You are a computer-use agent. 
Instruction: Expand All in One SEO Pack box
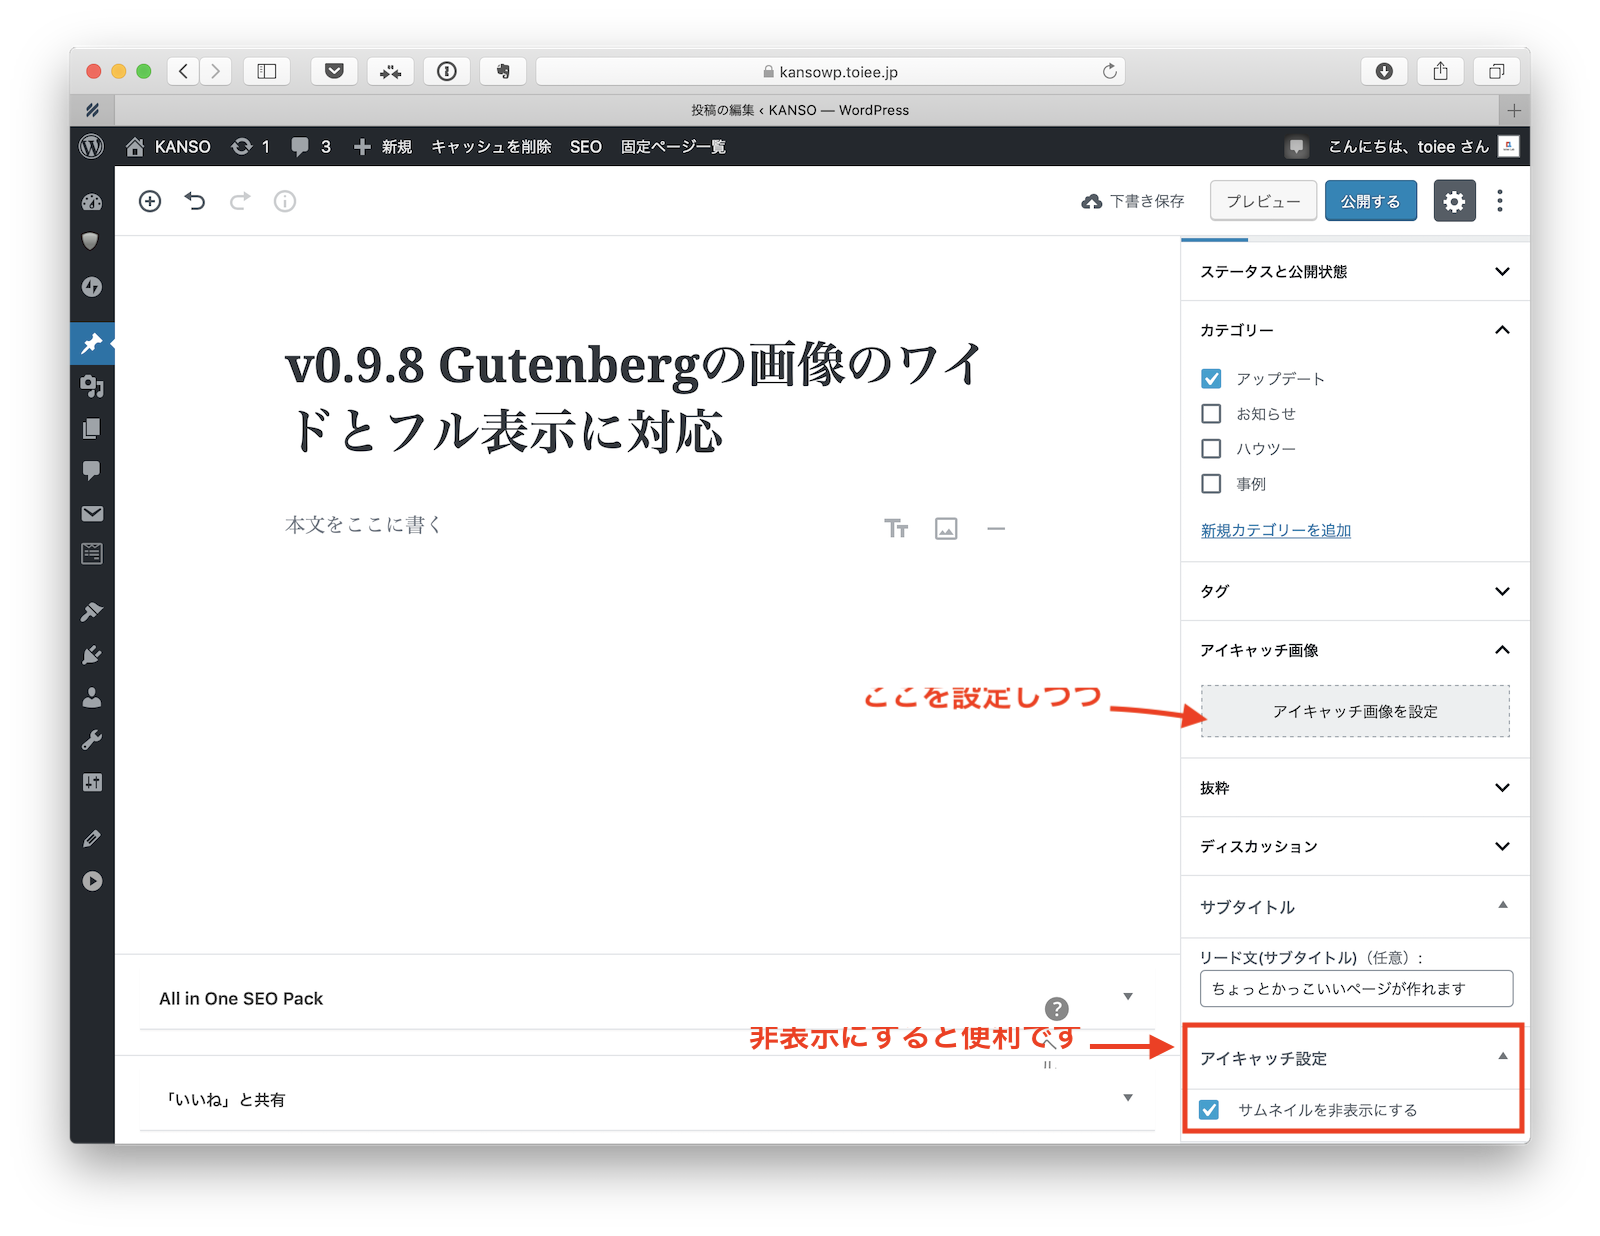[x=1128, y=997]
